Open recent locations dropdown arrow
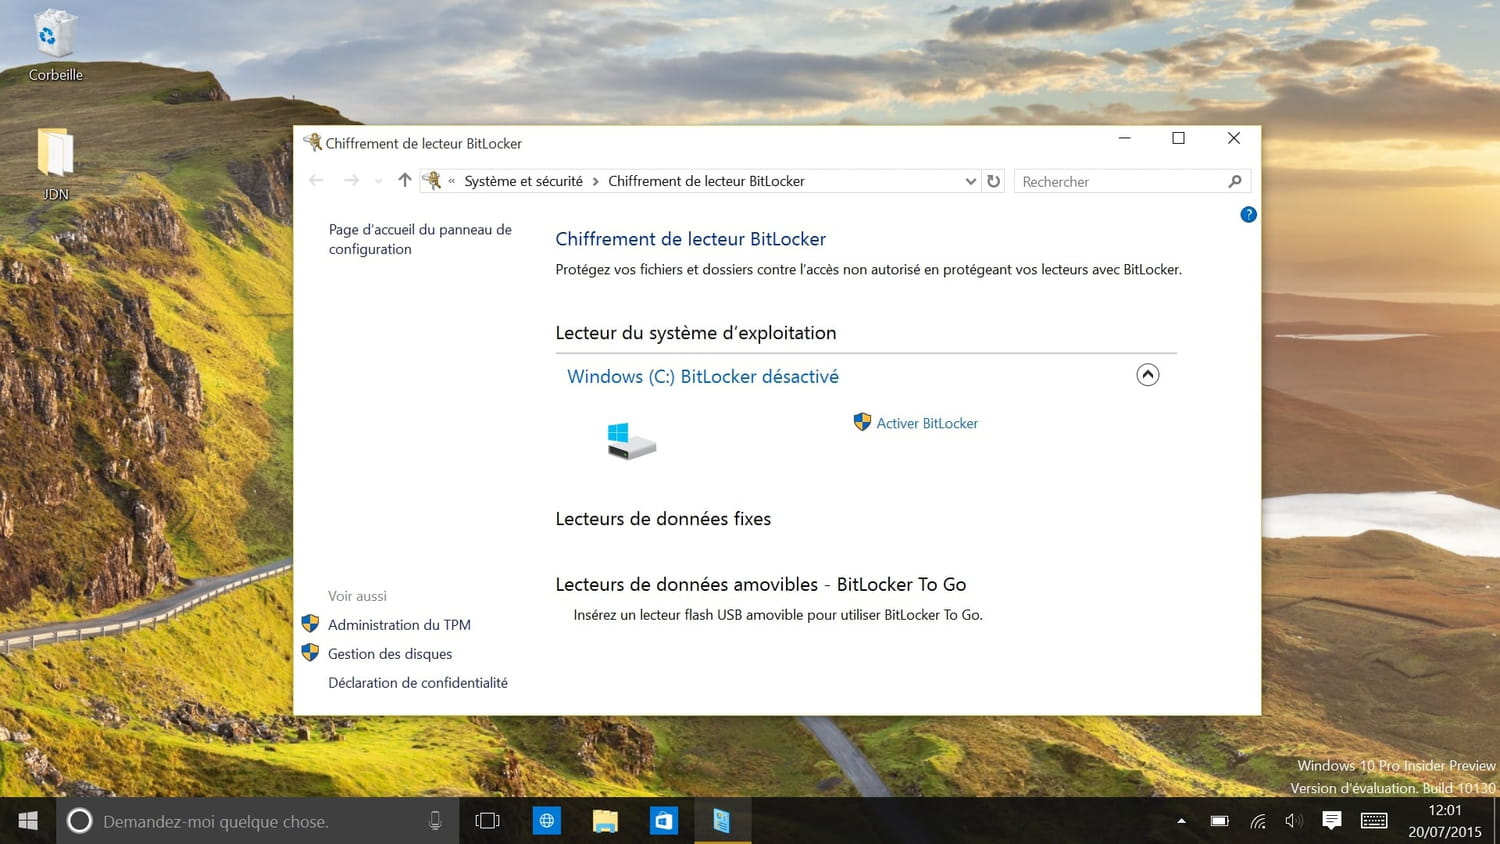 (378, 182)
